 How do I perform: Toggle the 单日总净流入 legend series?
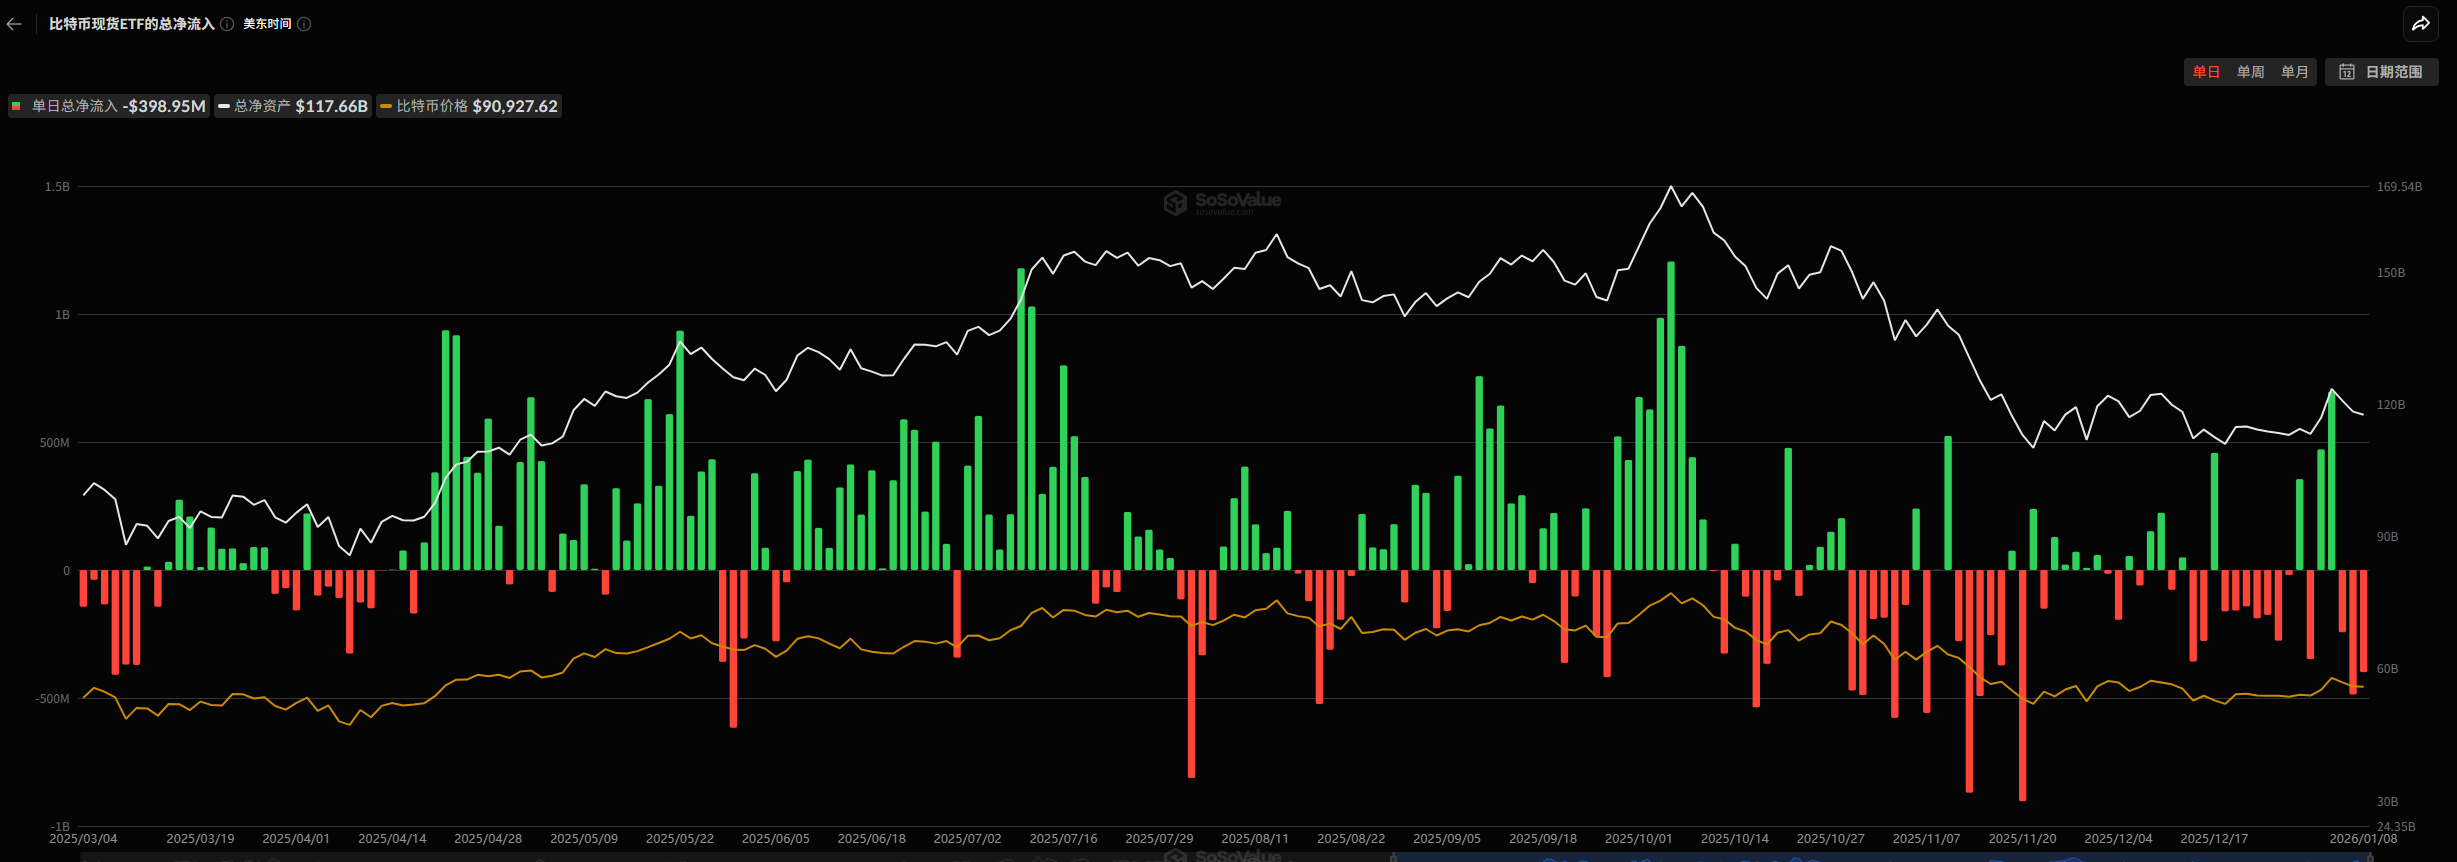coord(109,106)
